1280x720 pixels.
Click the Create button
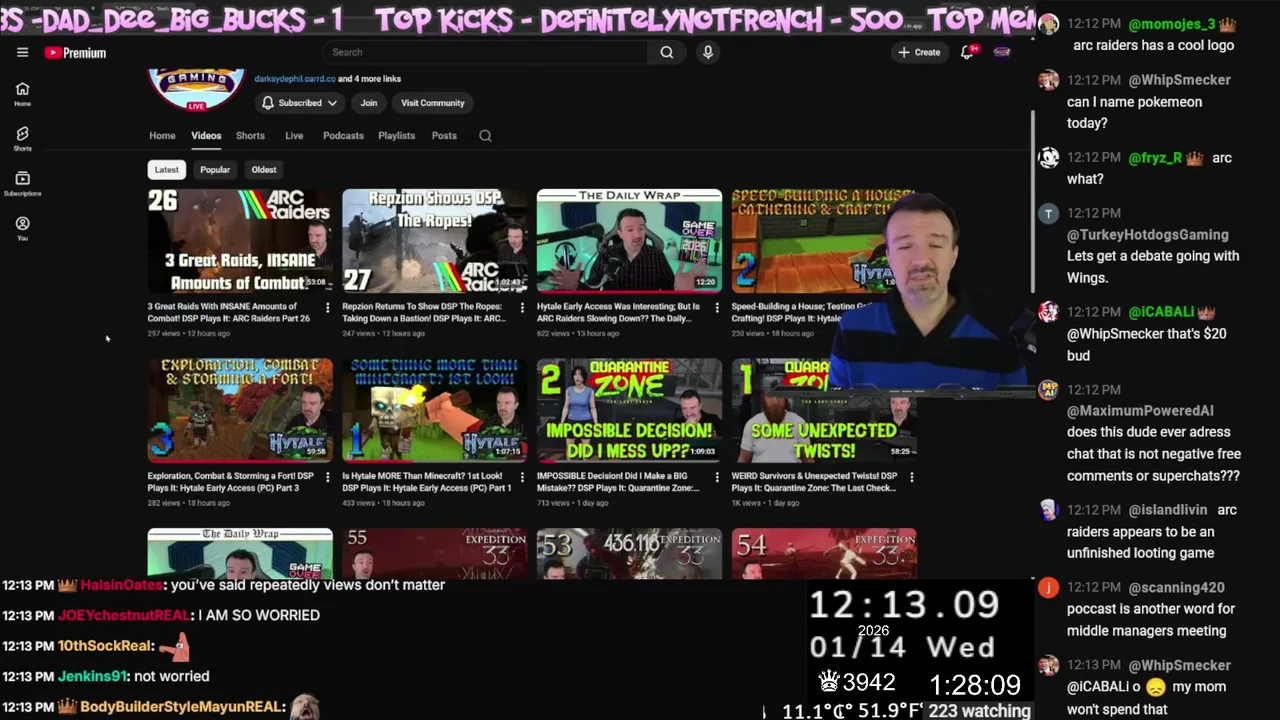click(x=919, y=52)
